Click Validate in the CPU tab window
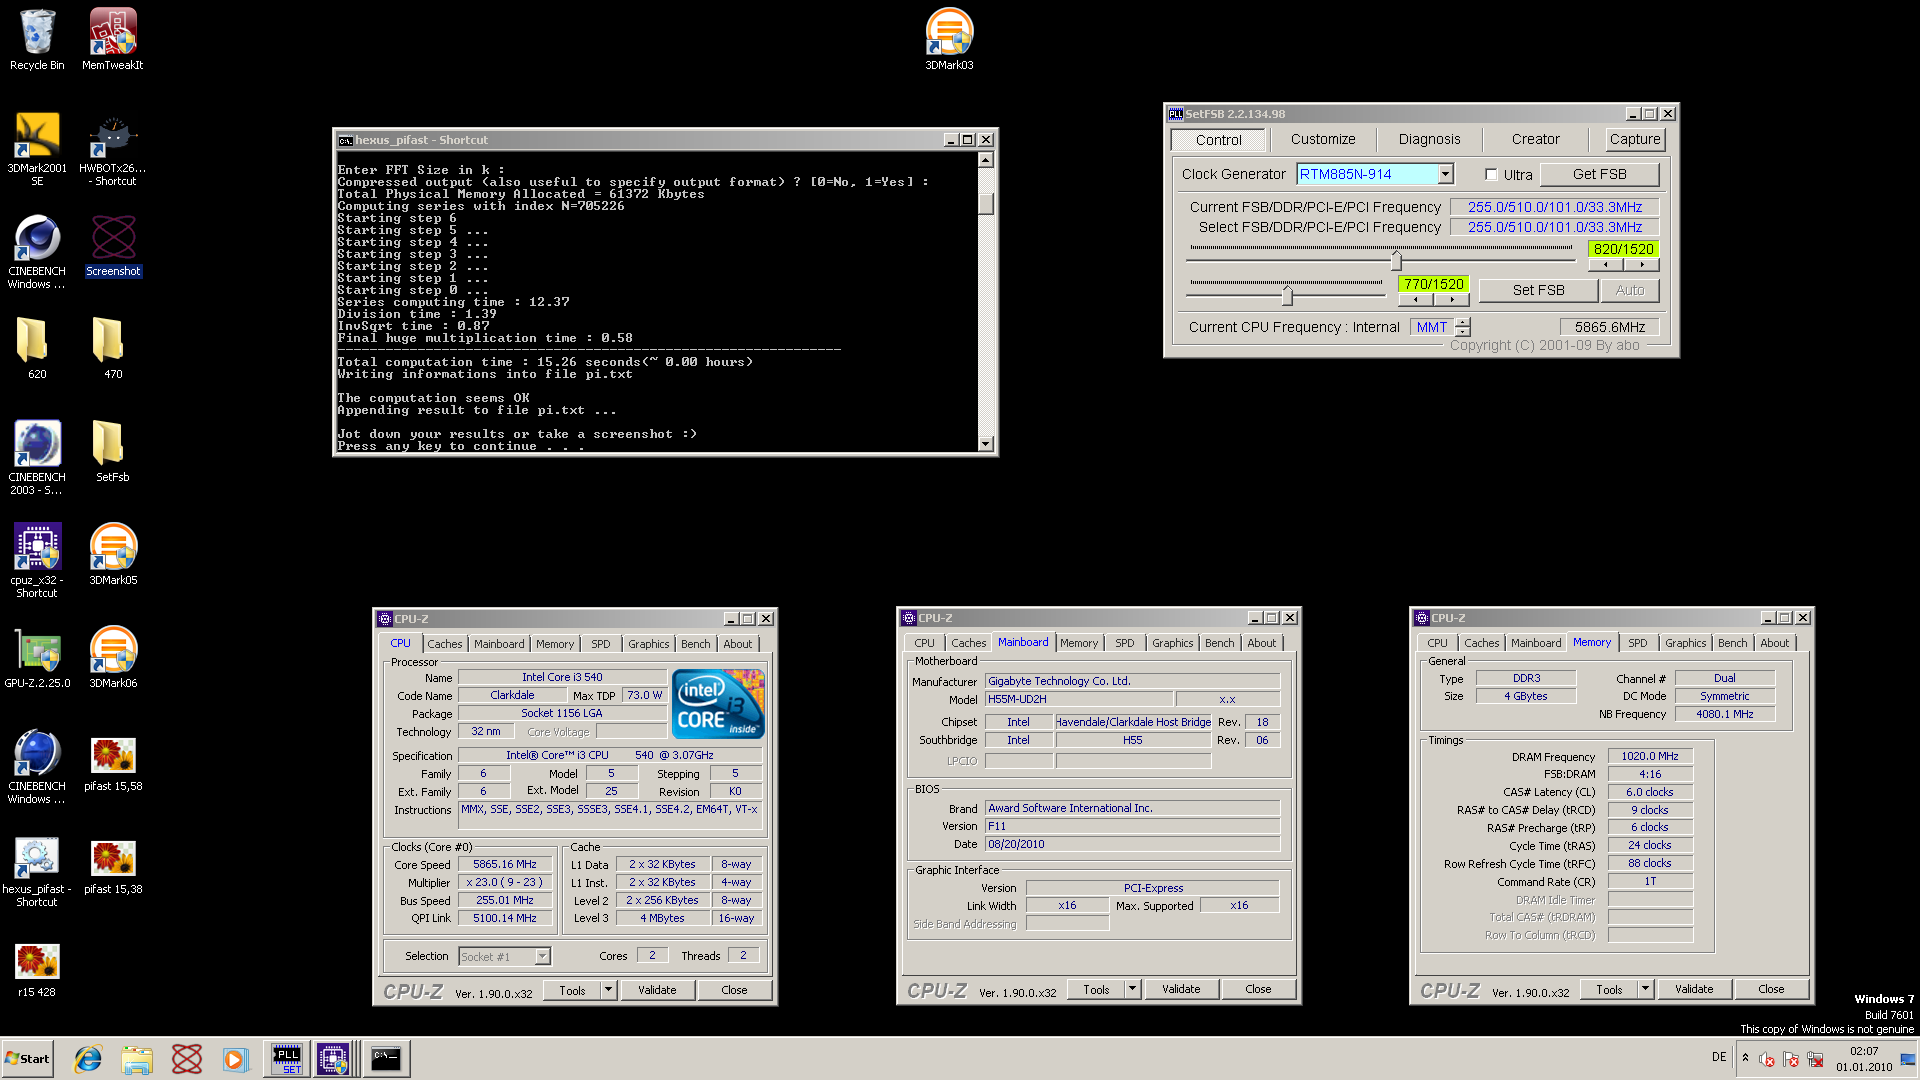 (657, 990)
